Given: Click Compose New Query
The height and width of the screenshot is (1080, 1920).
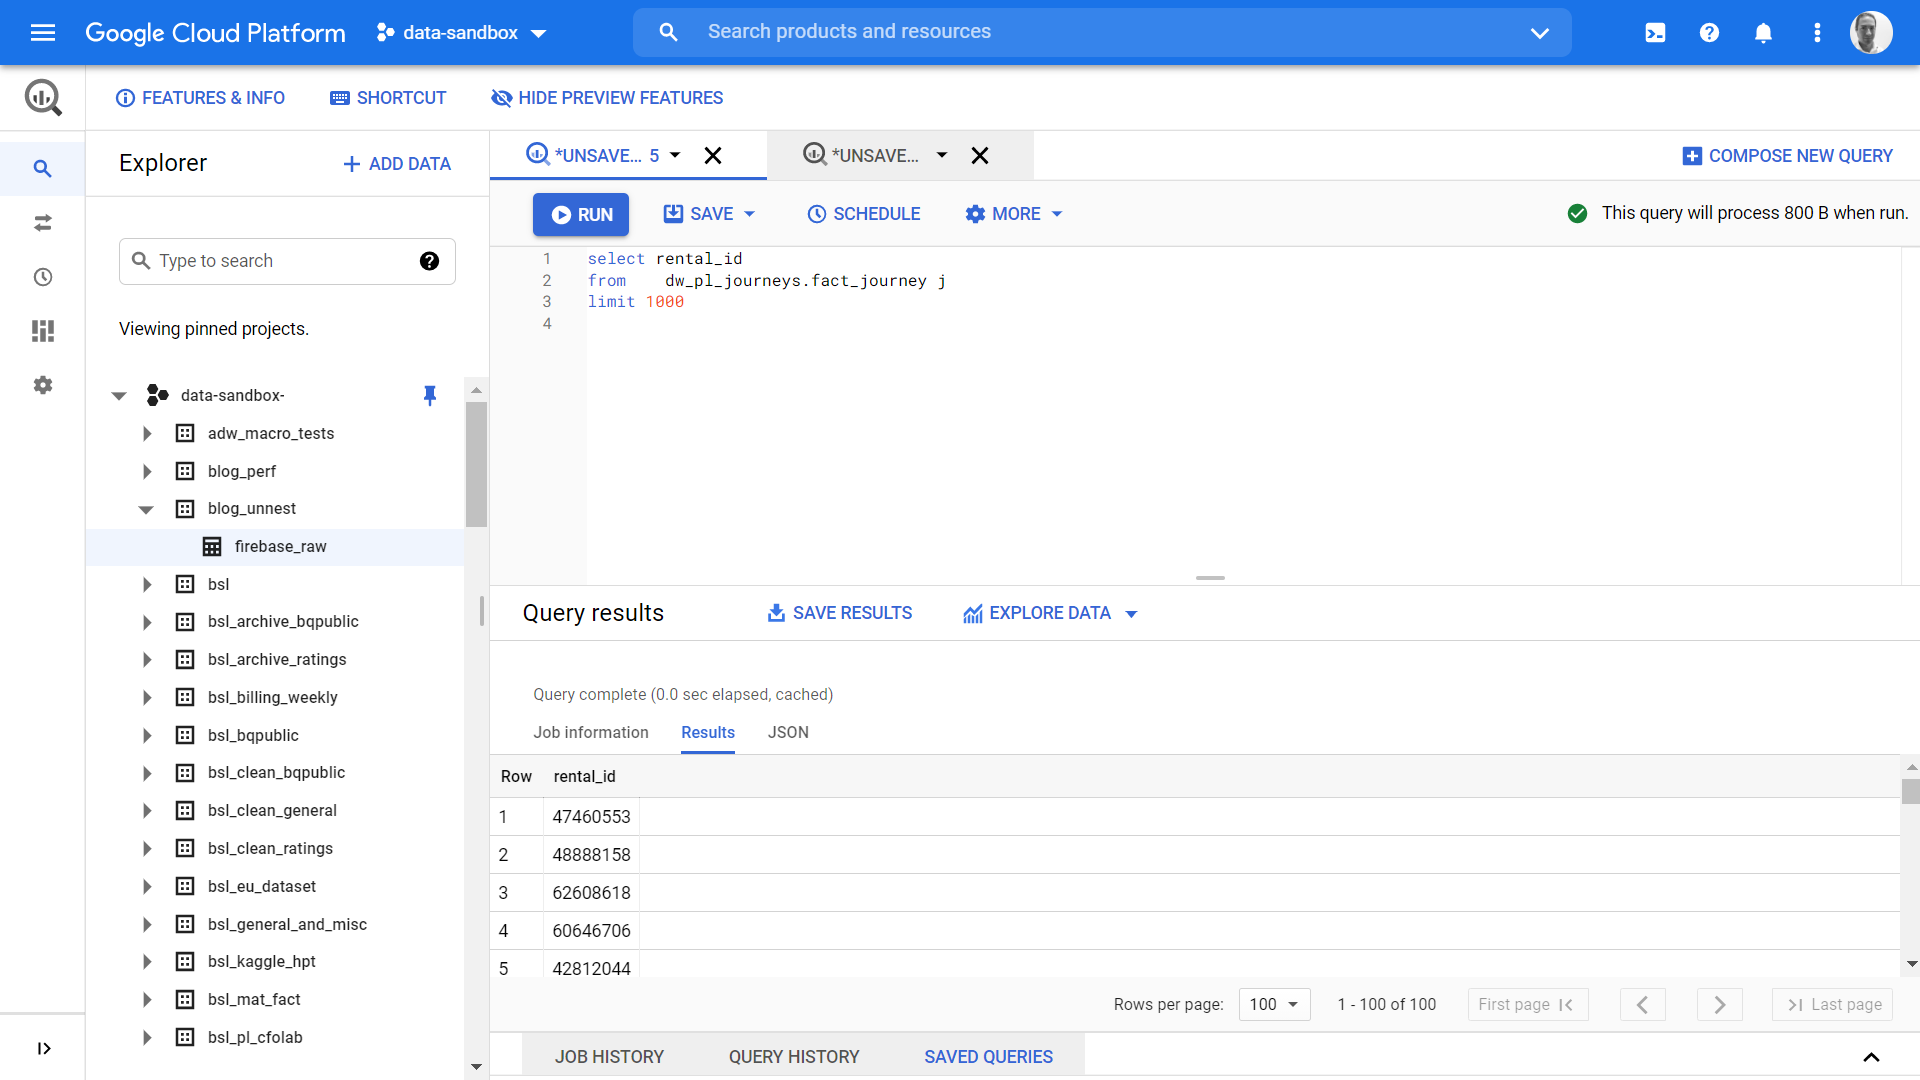Looking at the screenshot, I should point(1787,156).
